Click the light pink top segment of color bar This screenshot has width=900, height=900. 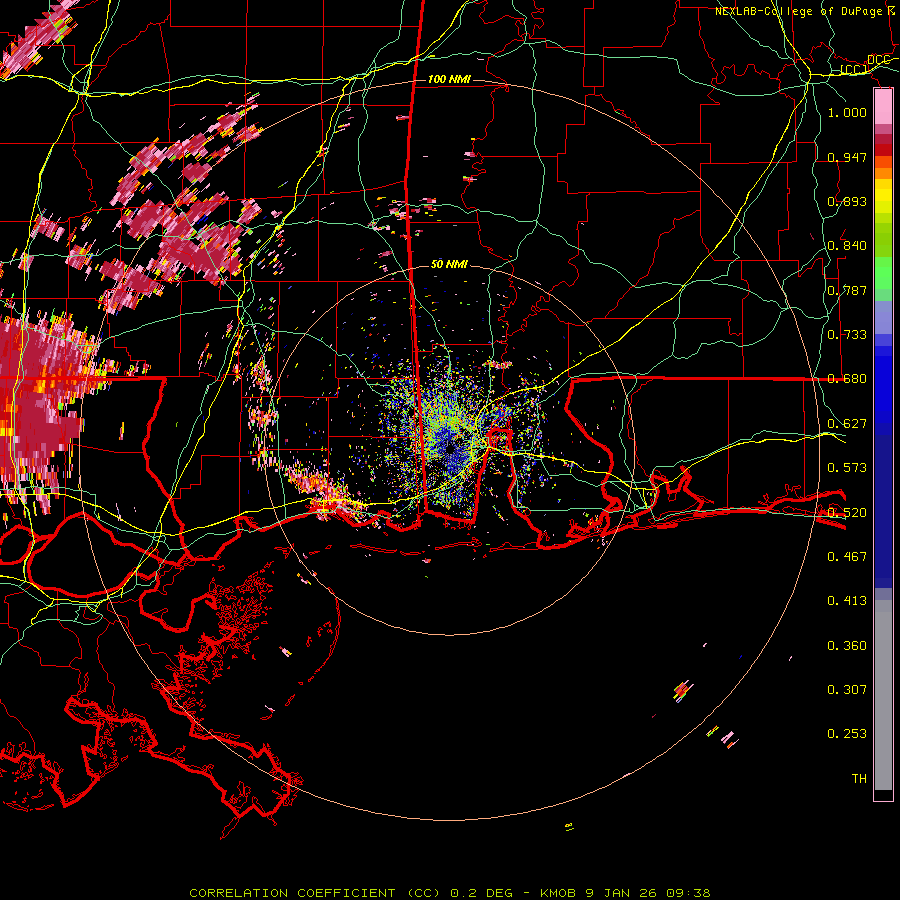883,106
